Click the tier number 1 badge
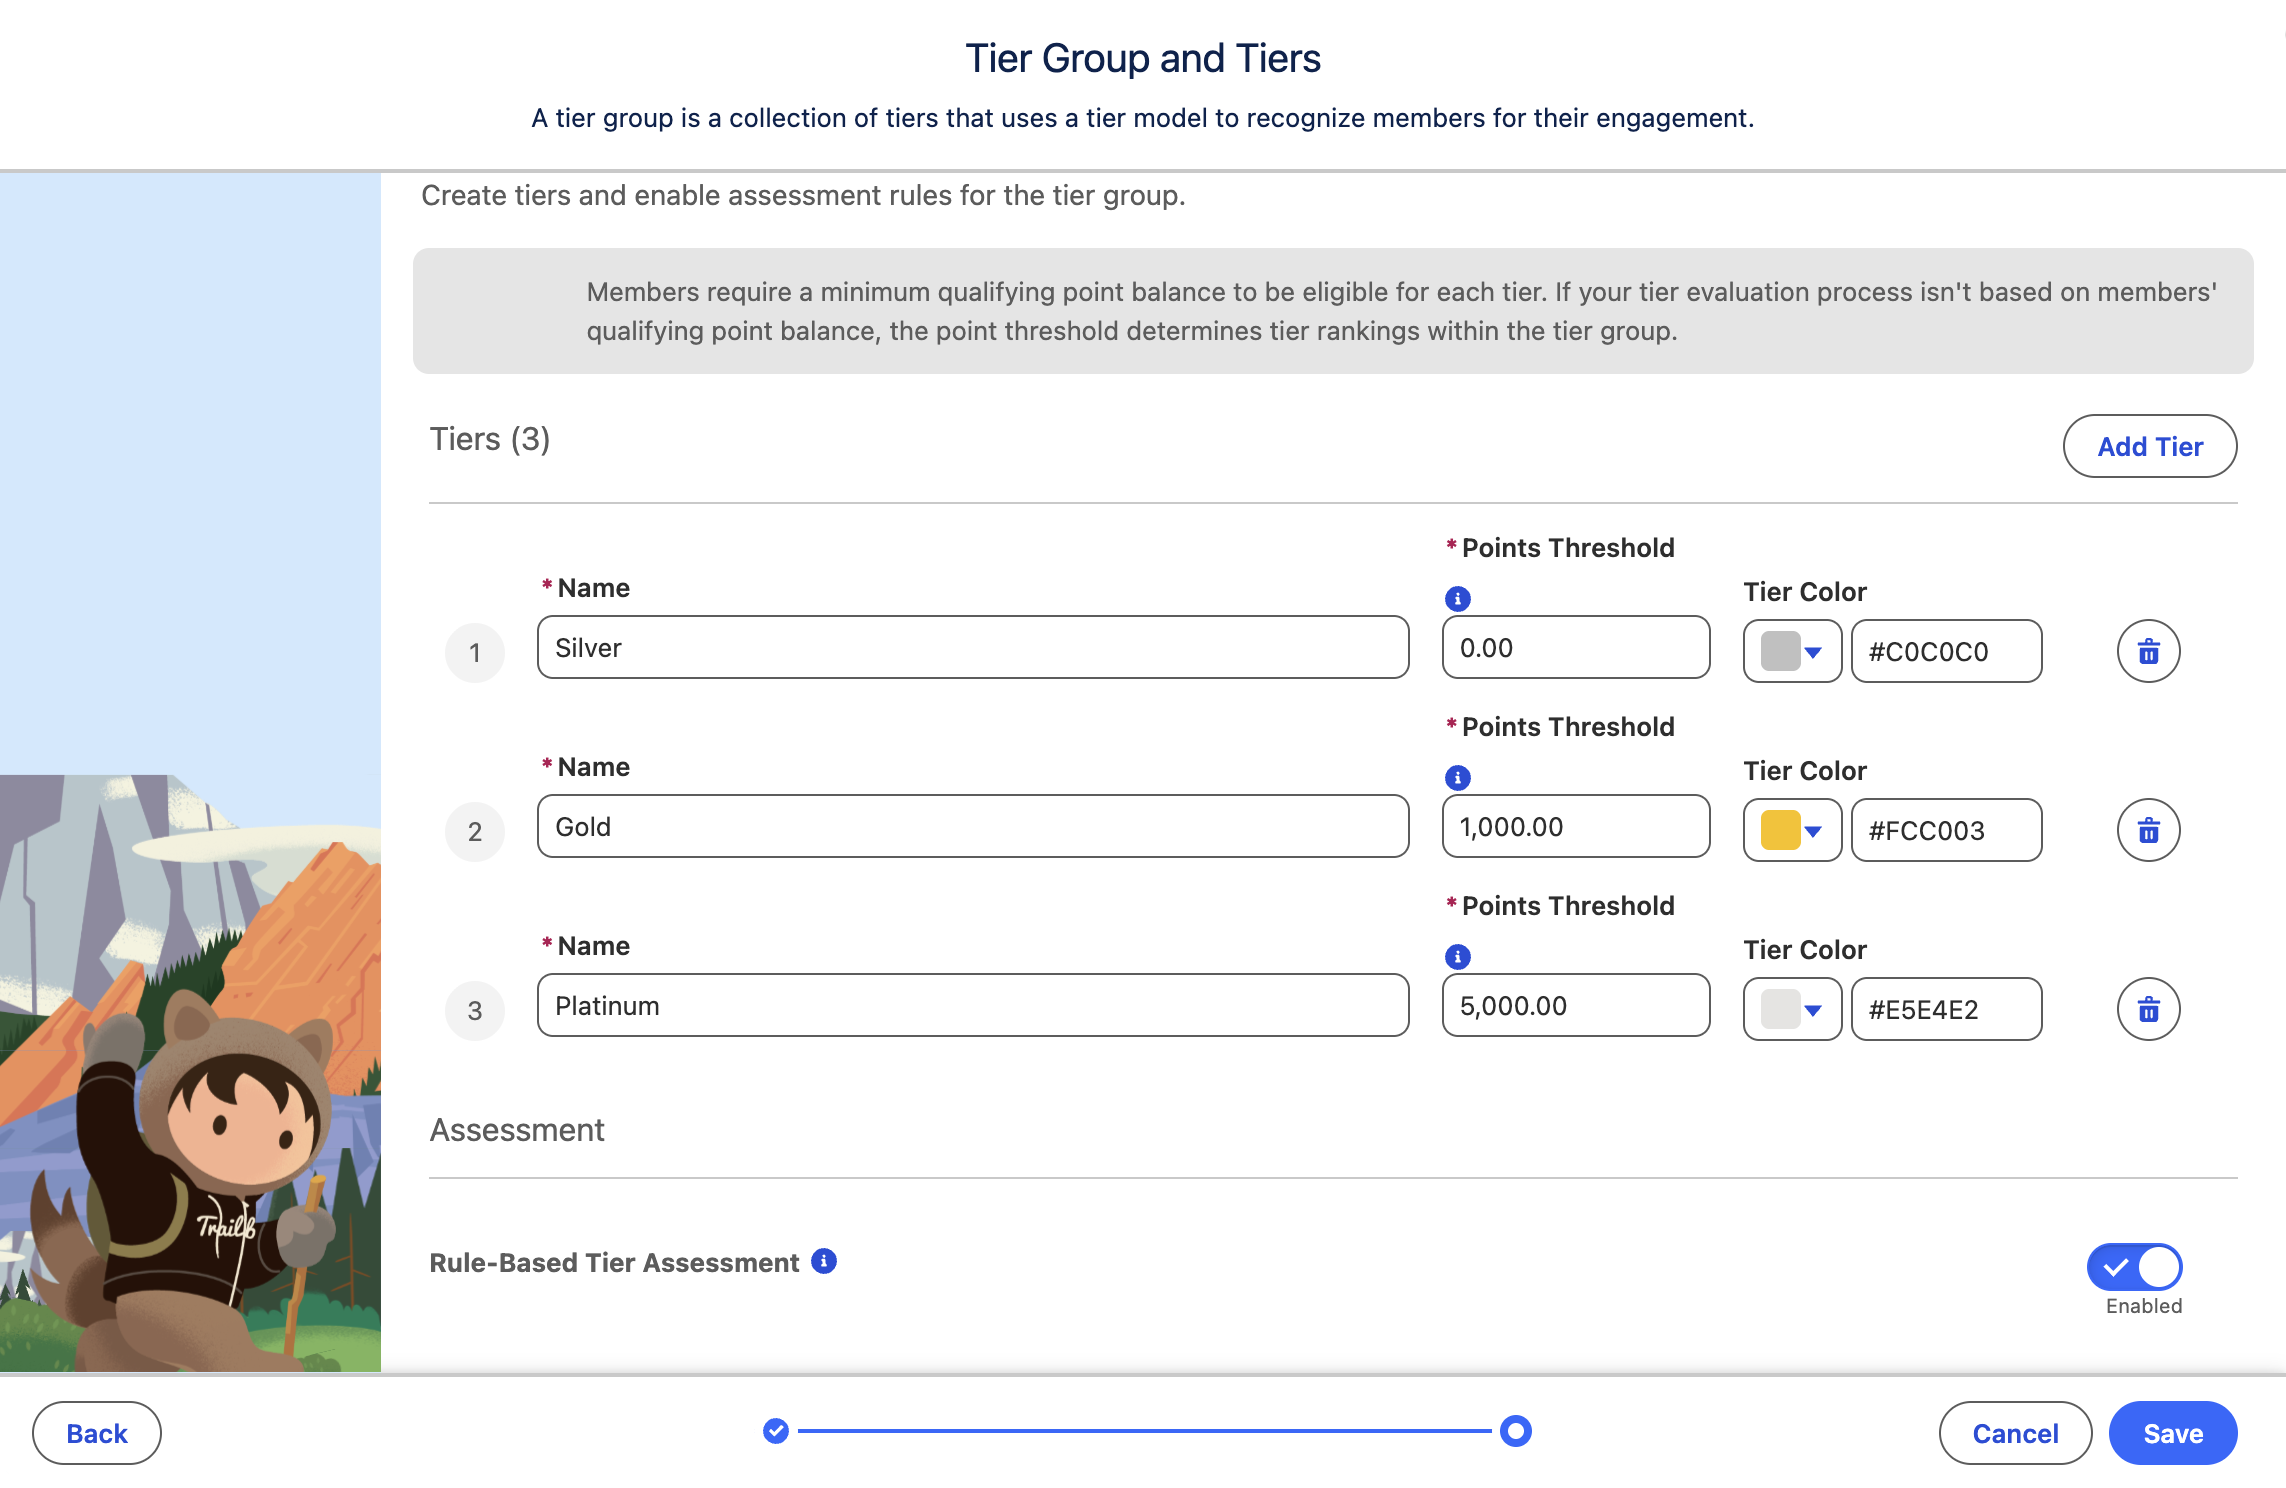 click(475, 653)
